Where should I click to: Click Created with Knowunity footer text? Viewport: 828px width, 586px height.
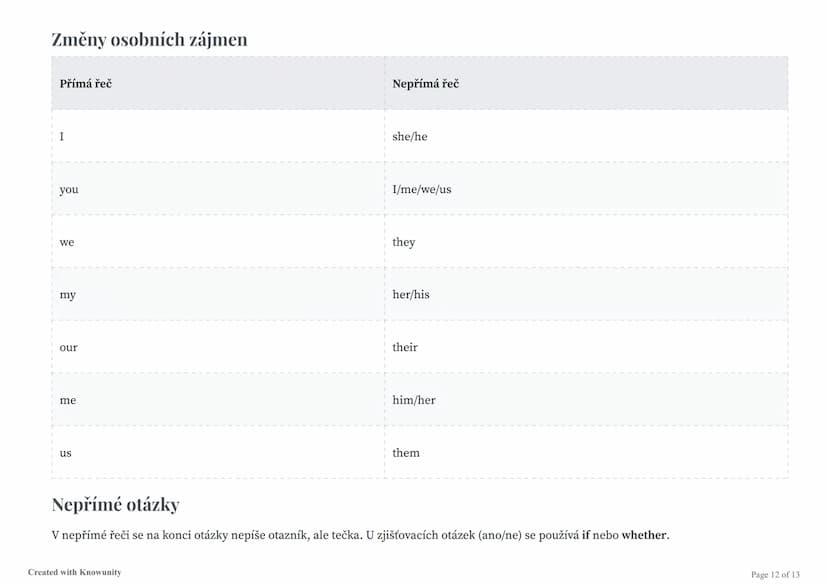pos(74,572)
